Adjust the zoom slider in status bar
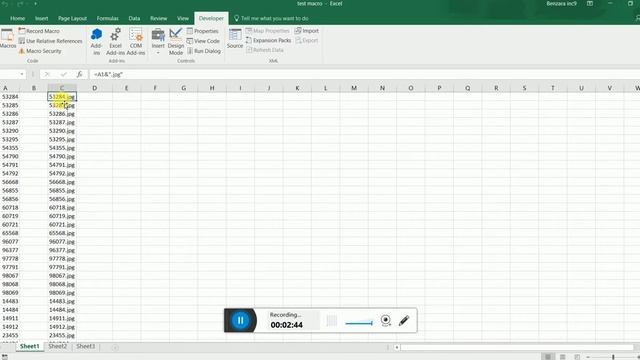640x360 pixels. [613, 357]
